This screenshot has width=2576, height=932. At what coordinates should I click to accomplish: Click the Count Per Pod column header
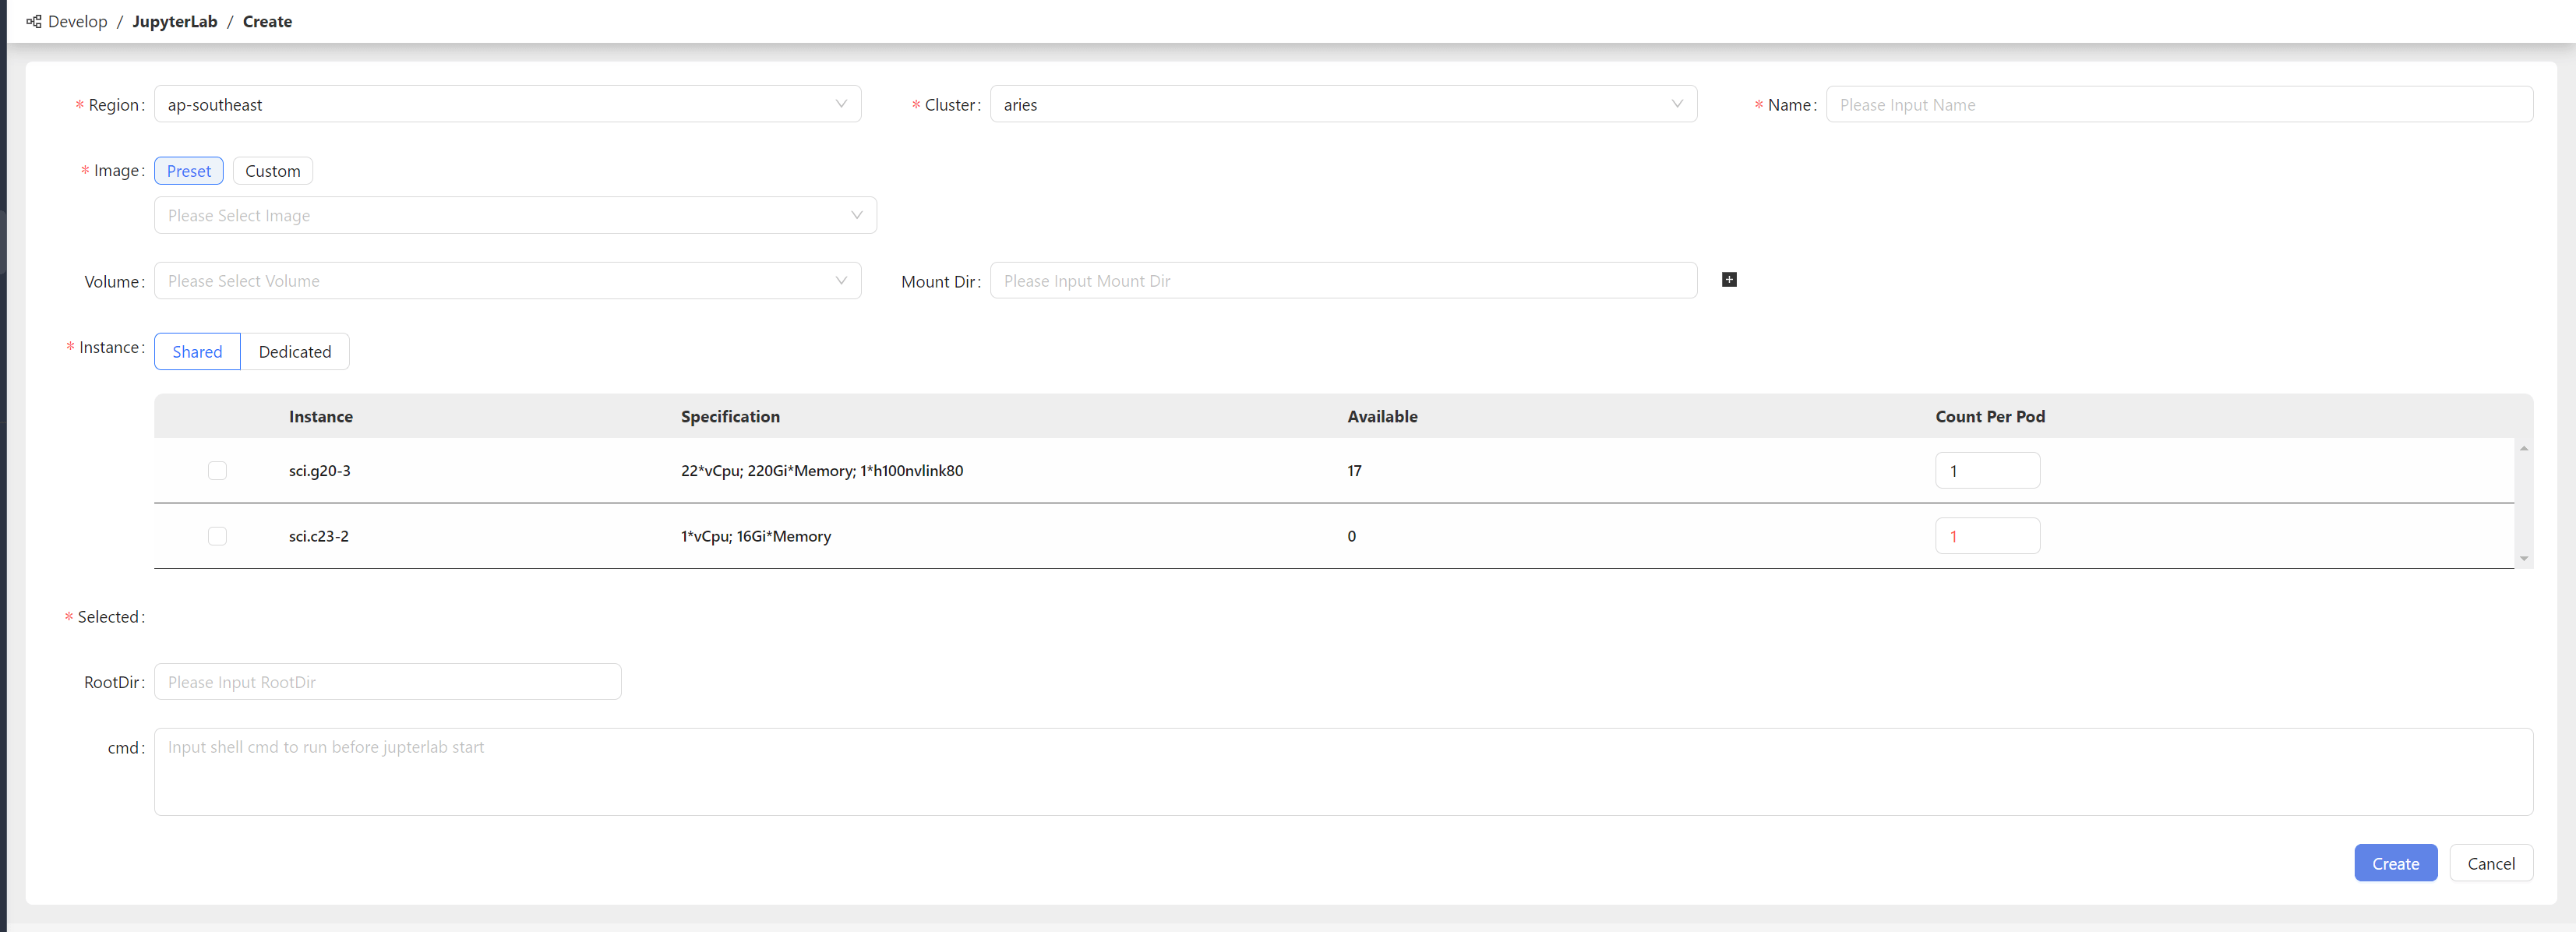coord(1990,416)
